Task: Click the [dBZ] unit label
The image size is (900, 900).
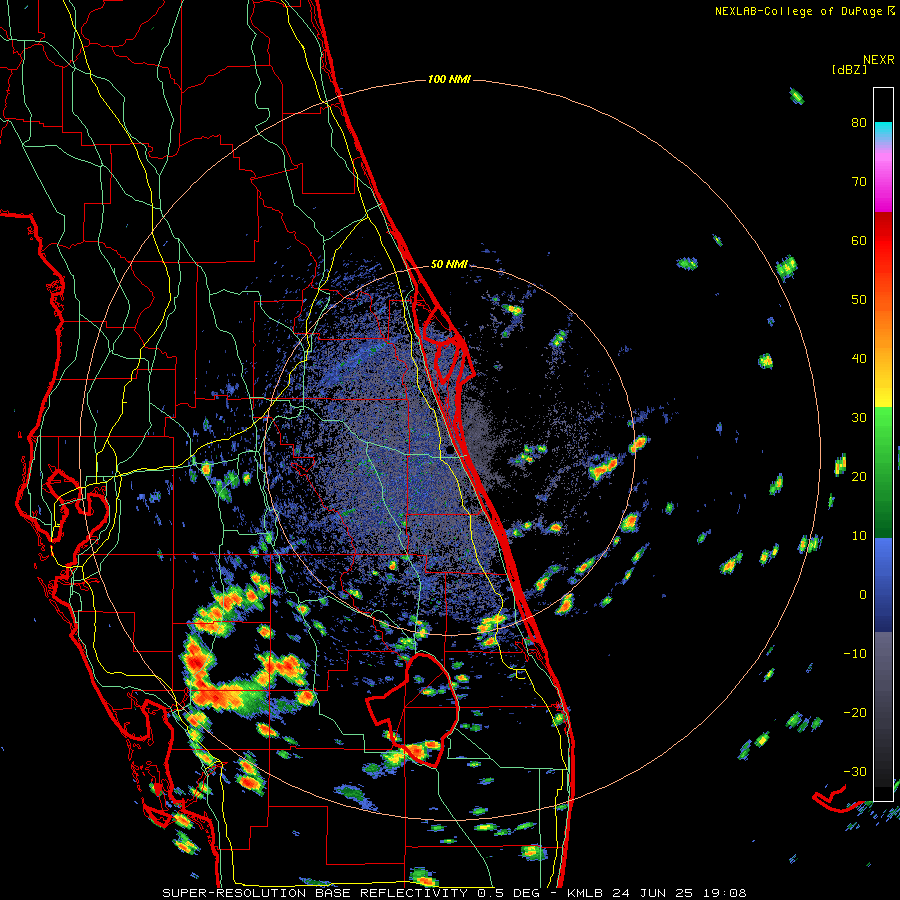Action: click(x=849, y=69)
